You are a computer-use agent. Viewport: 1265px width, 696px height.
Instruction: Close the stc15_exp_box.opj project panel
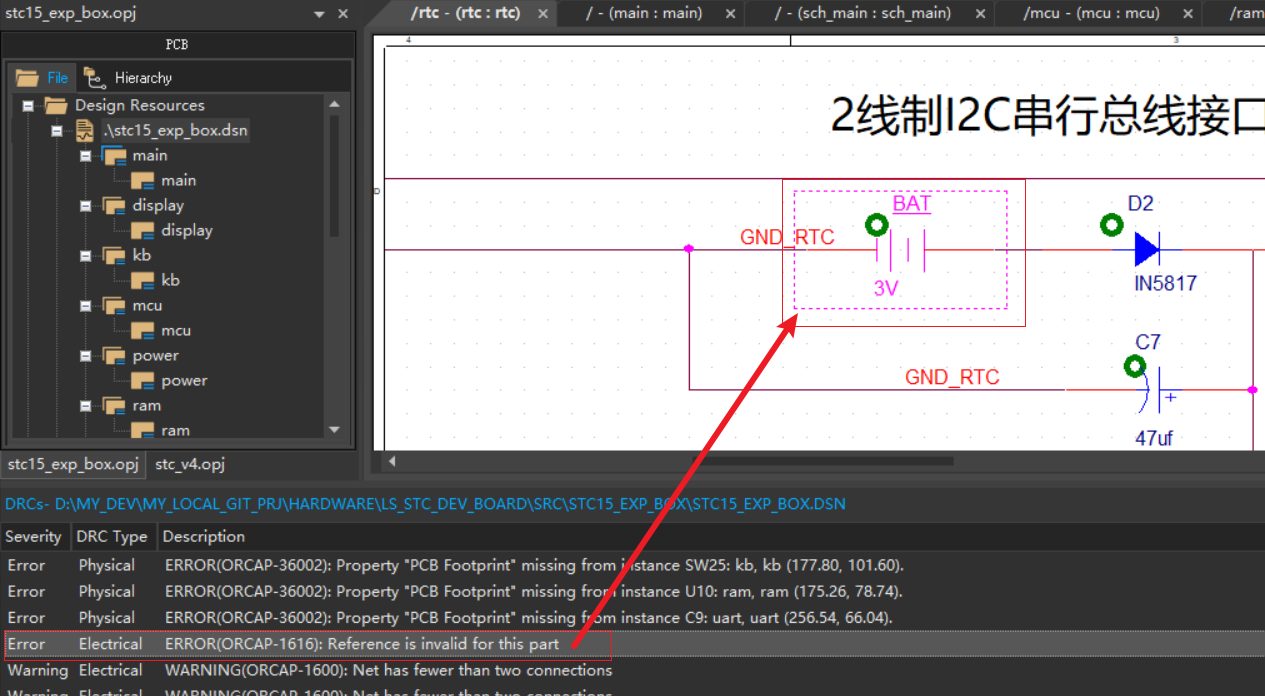(x=343, y=14)
